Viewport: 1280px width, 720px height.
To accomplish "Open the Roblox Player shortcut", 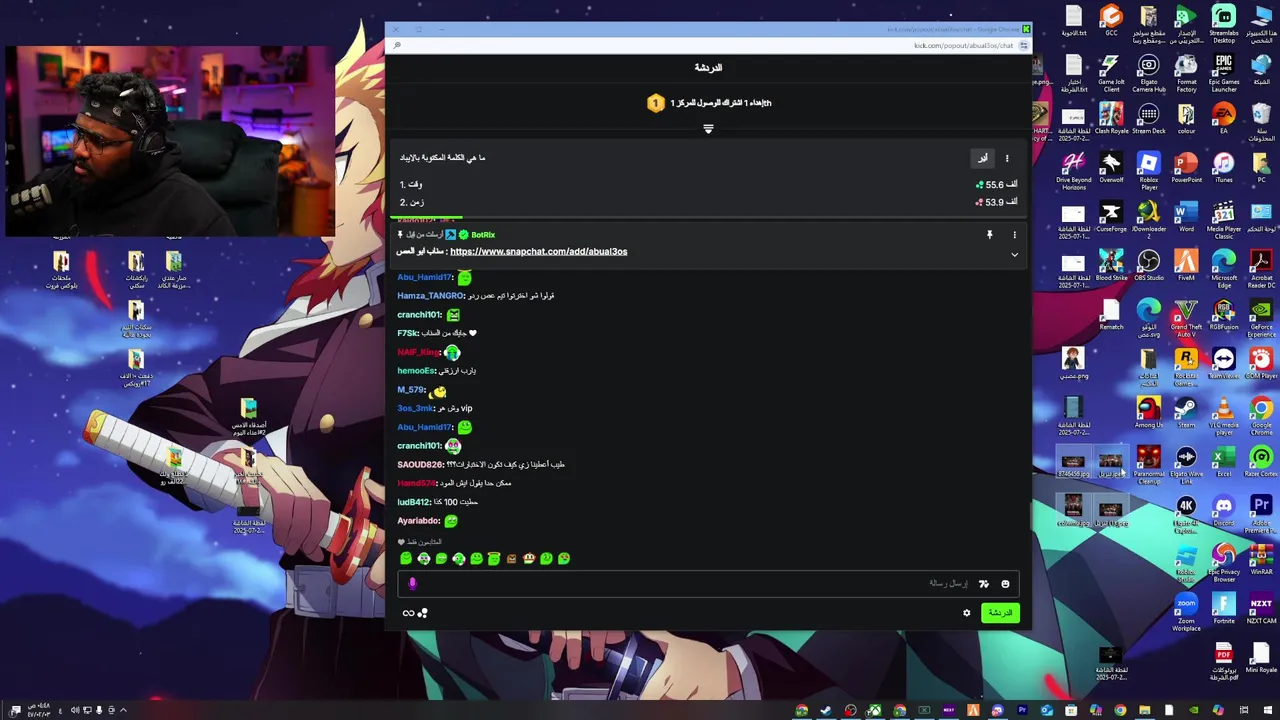I will pyautogui.click(x=1148, y=170).
